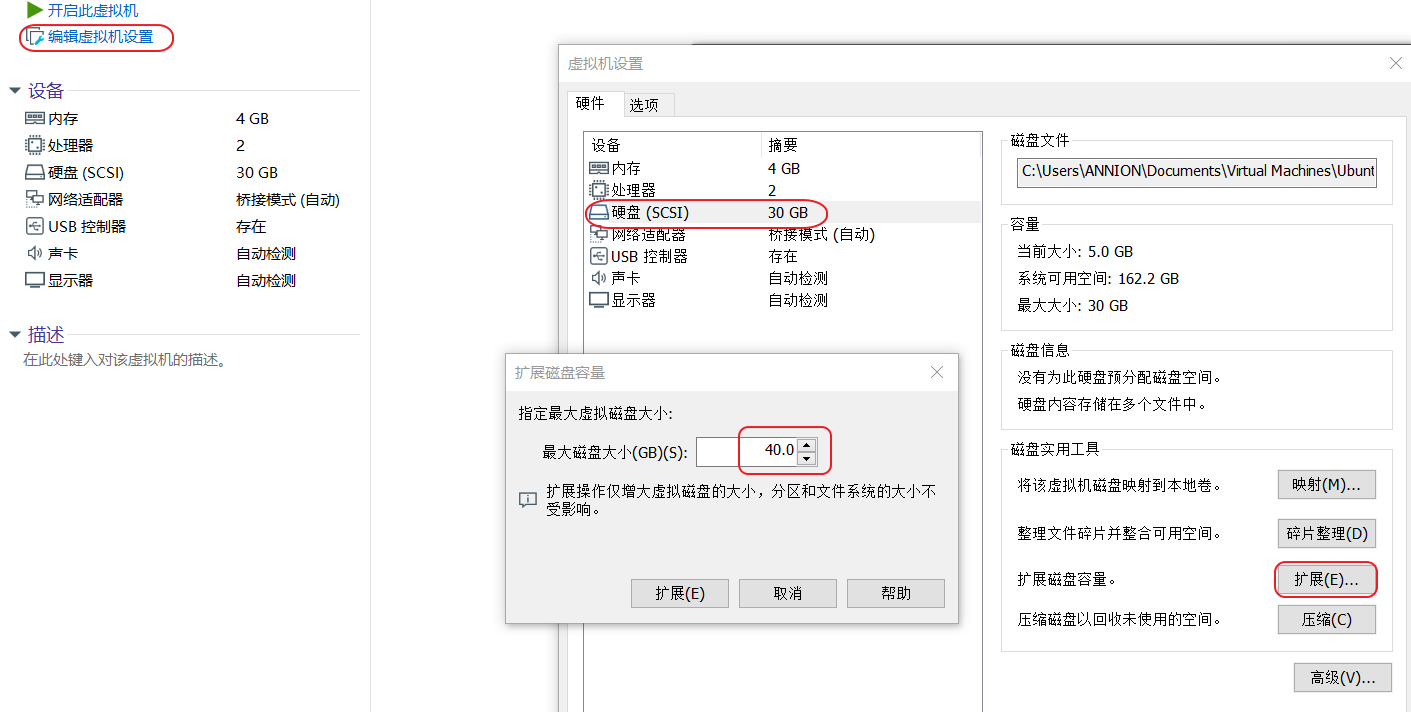1411x712 pixels.
Task: Close the 虚拟机设置 dialog
Action: point(1396,63)
